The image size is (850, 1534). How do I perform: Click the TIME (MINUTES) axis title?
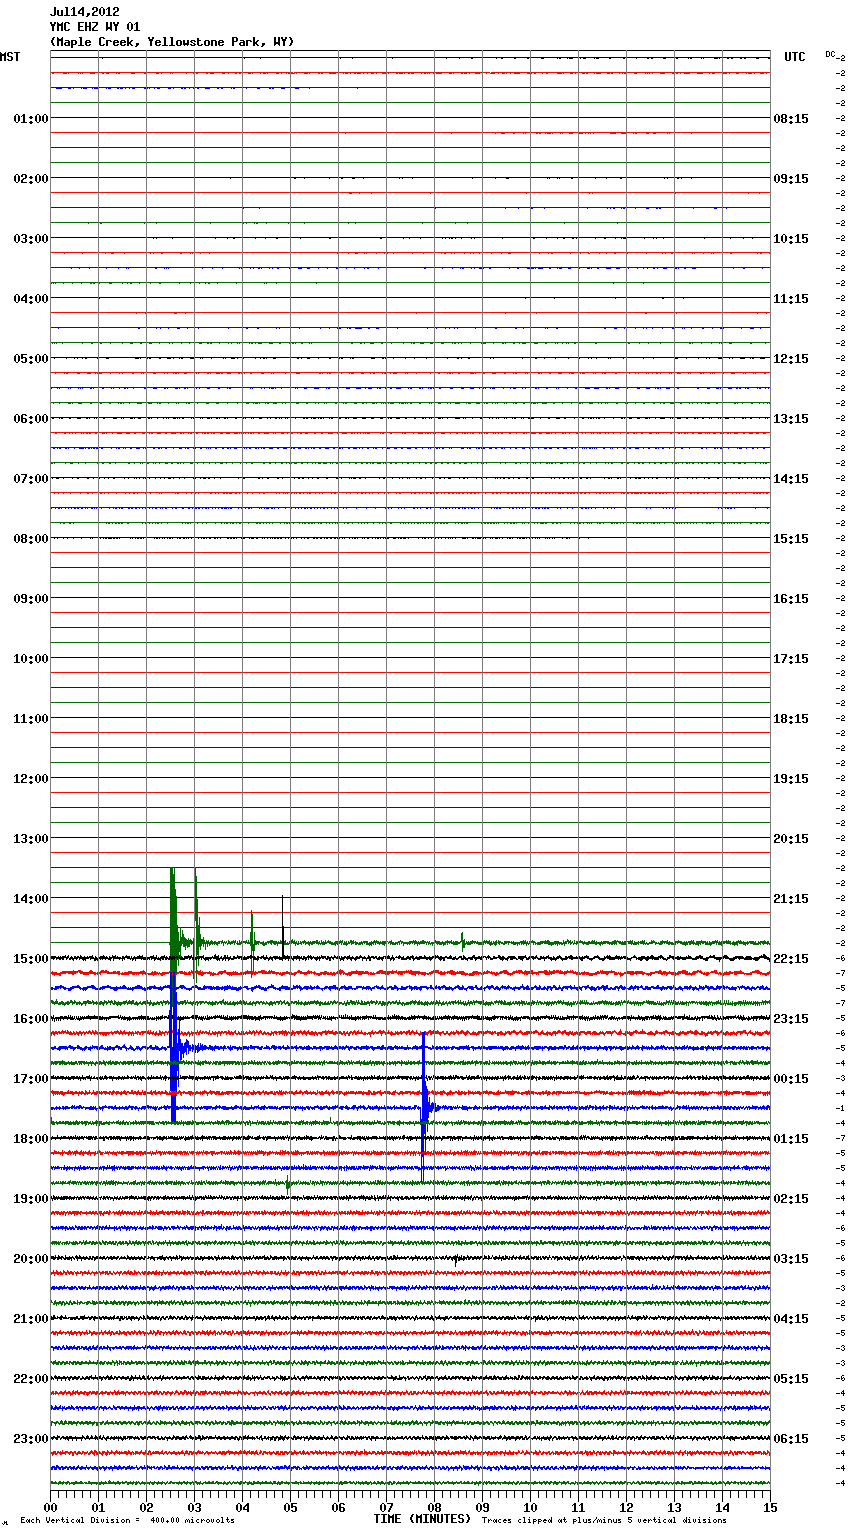(422, 1519)
